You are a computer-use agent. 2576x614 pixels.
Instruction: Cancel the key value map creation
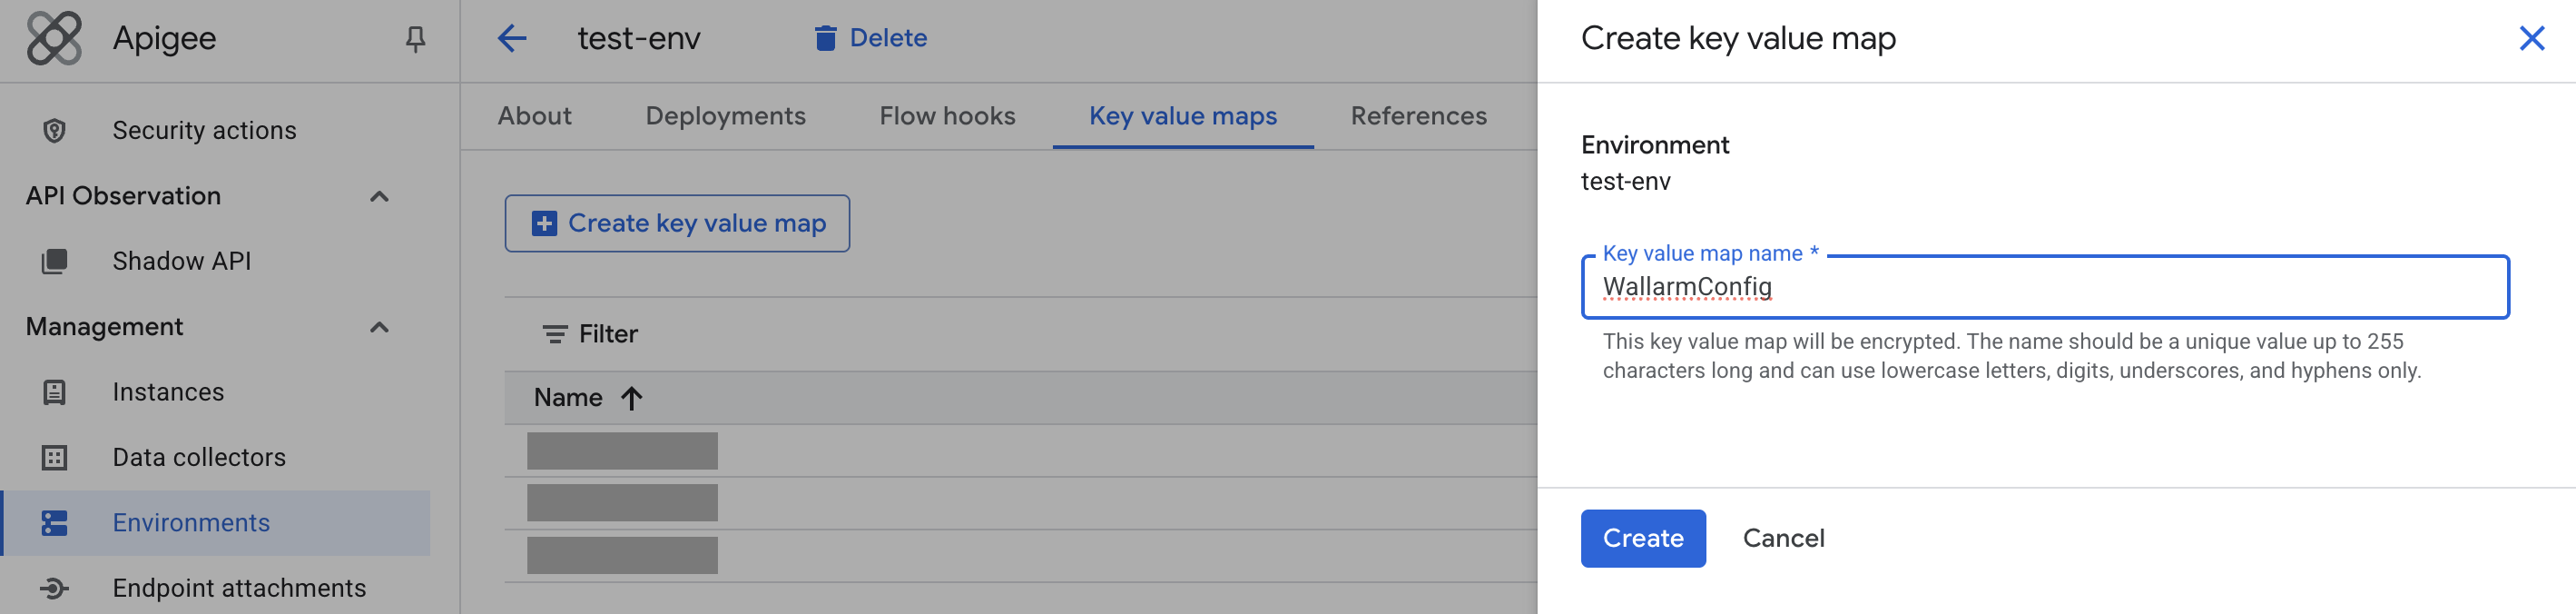[1783, 538]
